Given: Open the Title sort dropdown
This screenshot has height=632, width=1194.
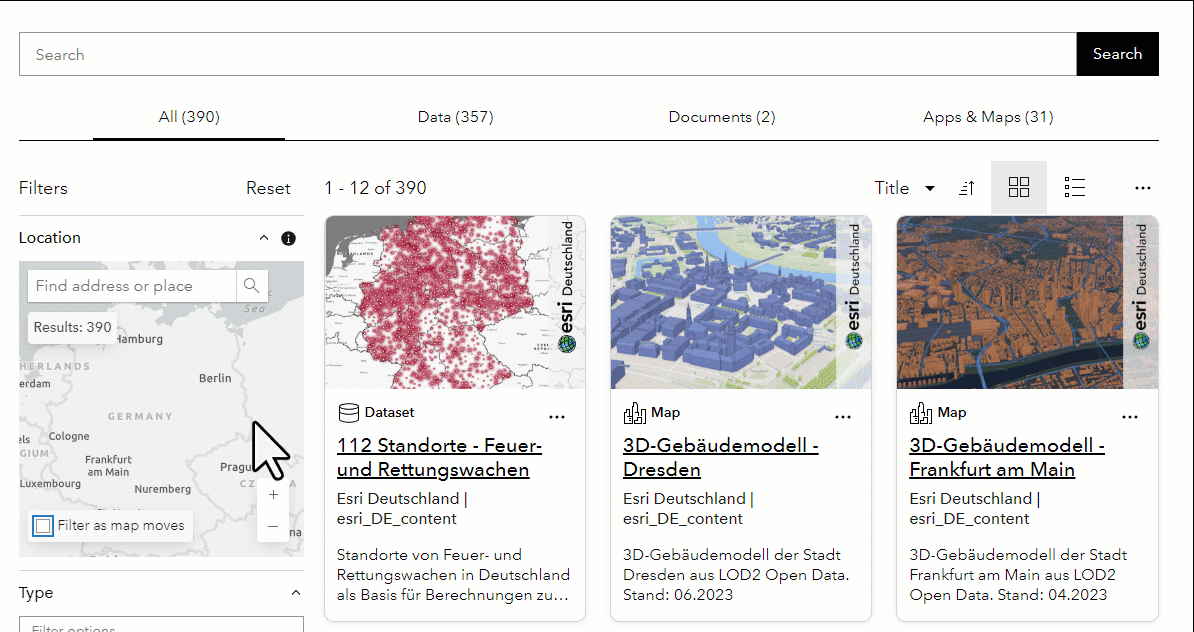Looking at the screenshot, I should point(905,188).
